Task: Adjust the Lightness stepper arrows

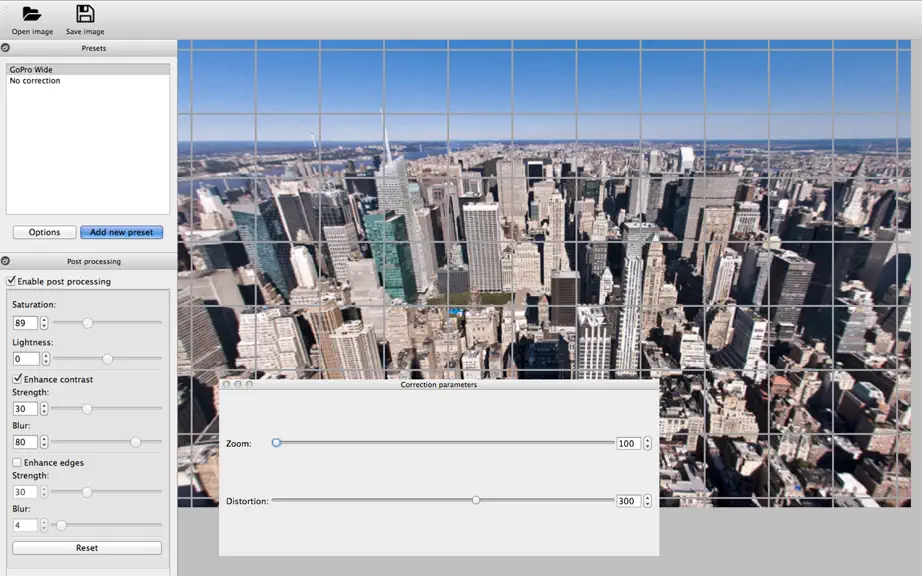Action: click(46, 359)
